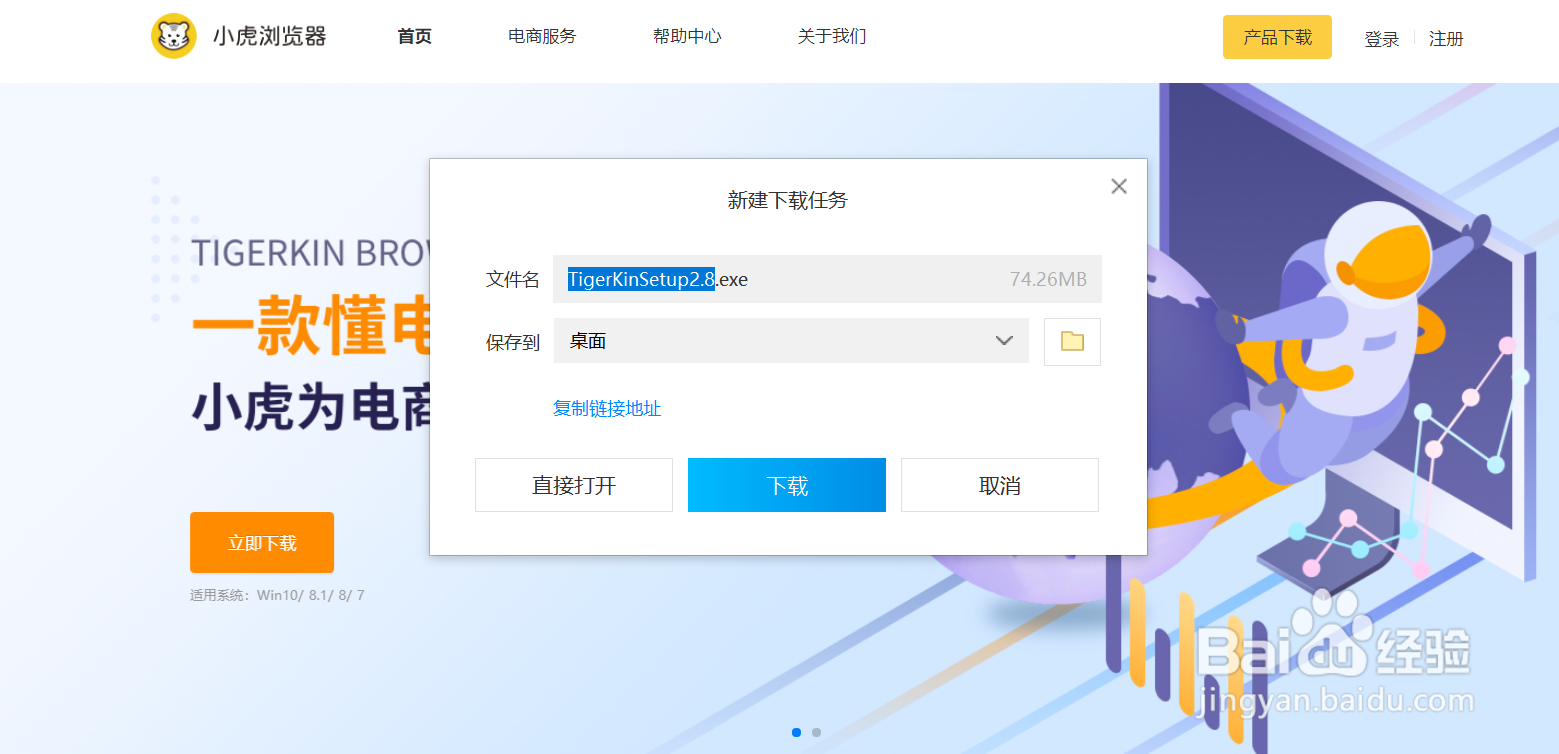Close the new download task dialog

1119,186
